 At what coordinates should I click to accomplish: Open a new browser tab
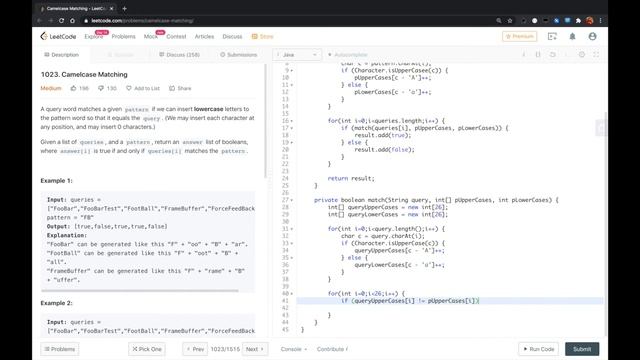pyautogui.click(x=124, y=8)
